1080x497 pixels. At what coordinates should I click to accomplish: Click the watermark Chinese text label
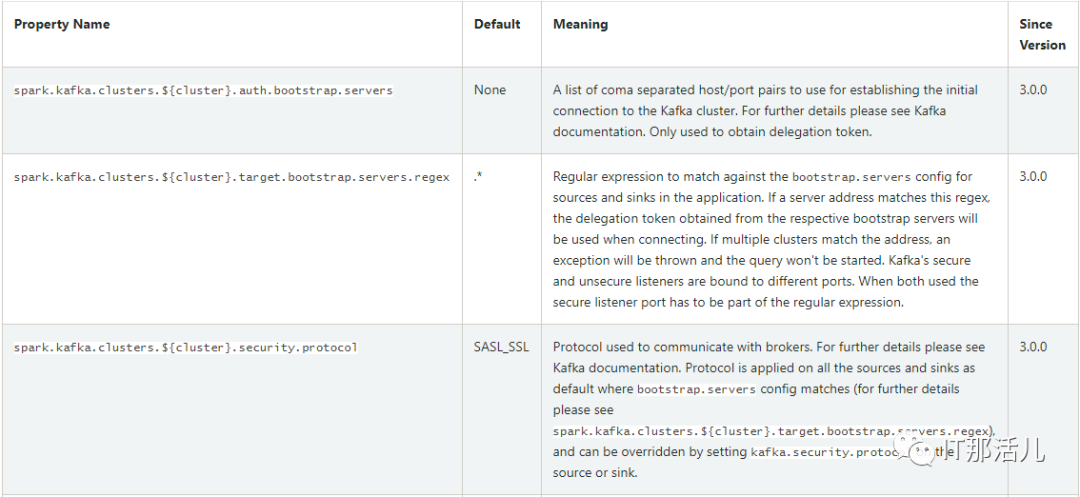coord(995,452)
